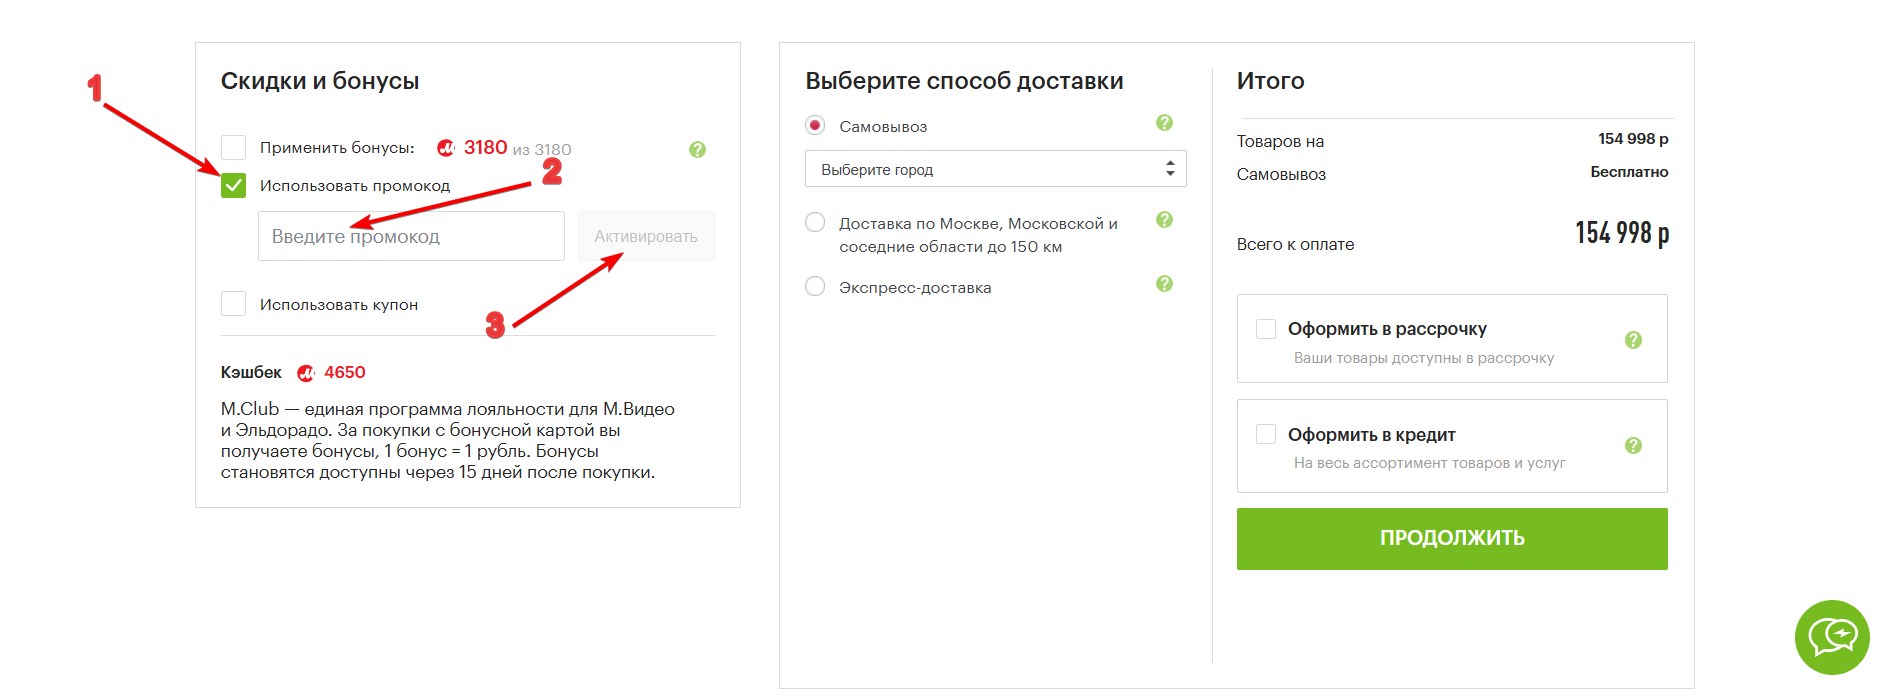Tick Использовать купон checkbox

pos(233,304)
